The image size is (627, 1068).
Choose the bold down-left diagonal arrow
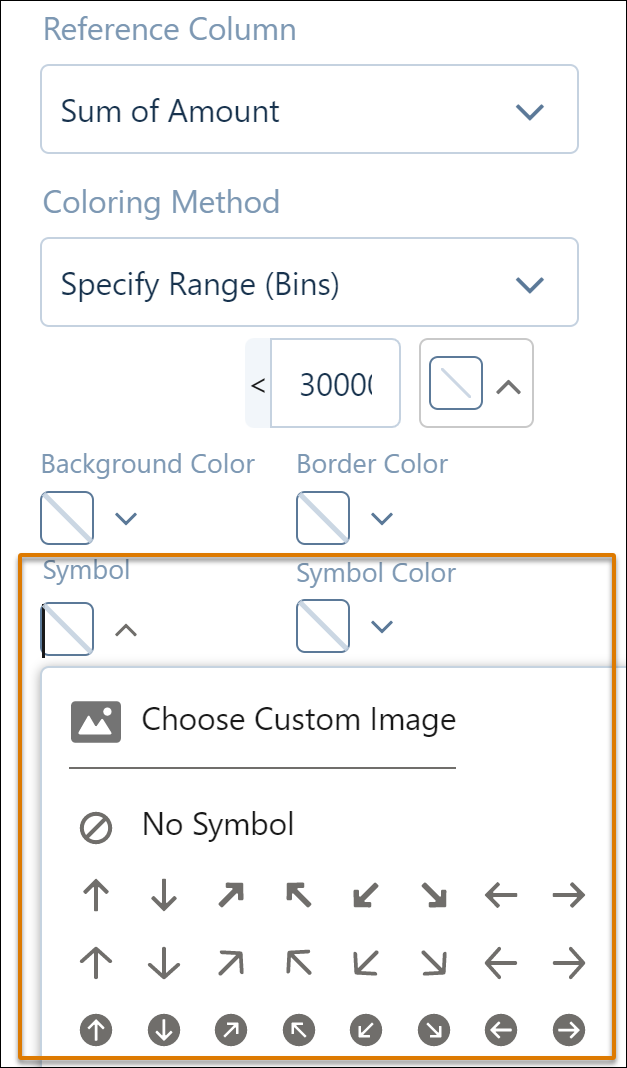pyautogui.click(x=366, y=895)
